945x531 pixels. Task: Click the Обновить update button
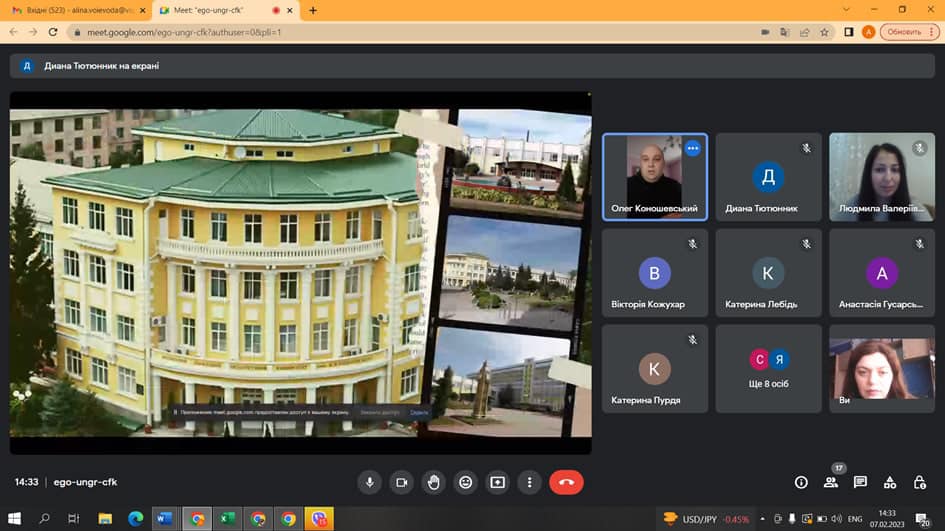(909, 32)
